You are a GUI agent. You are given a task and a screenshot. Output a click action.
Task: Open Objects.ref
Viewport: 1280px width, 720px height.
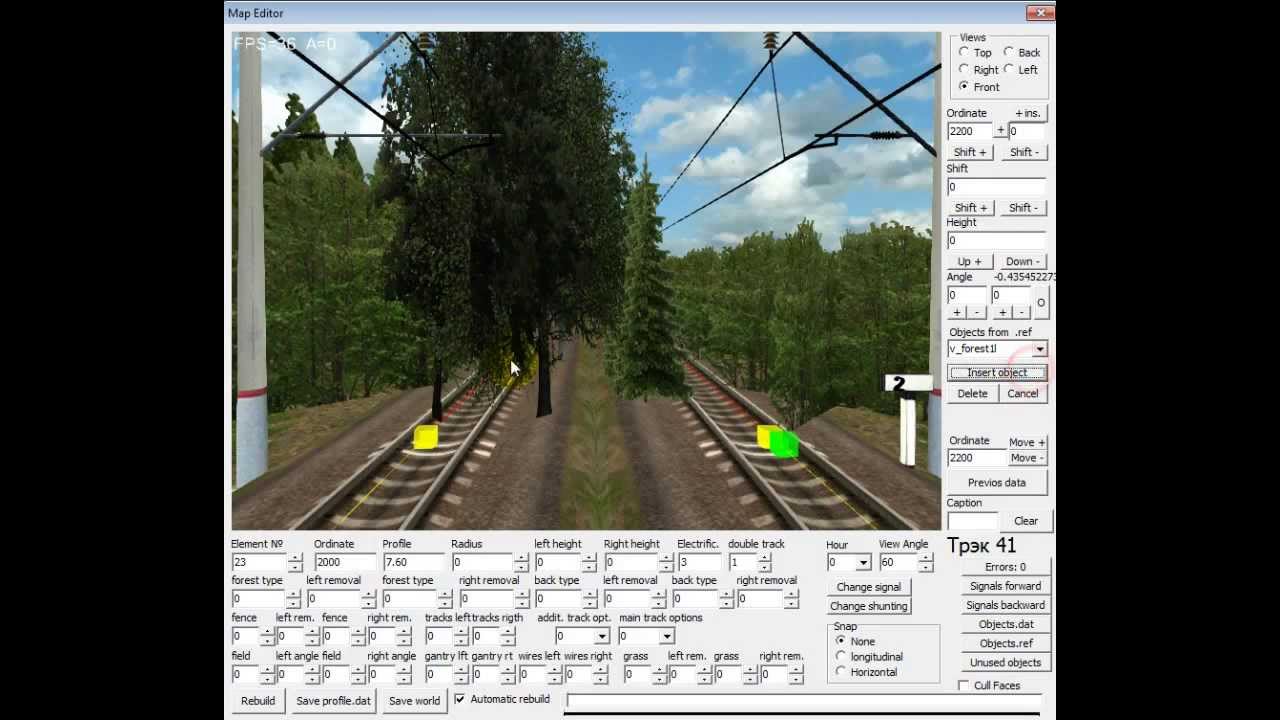pyautogui.click(x=1006, y=643)
